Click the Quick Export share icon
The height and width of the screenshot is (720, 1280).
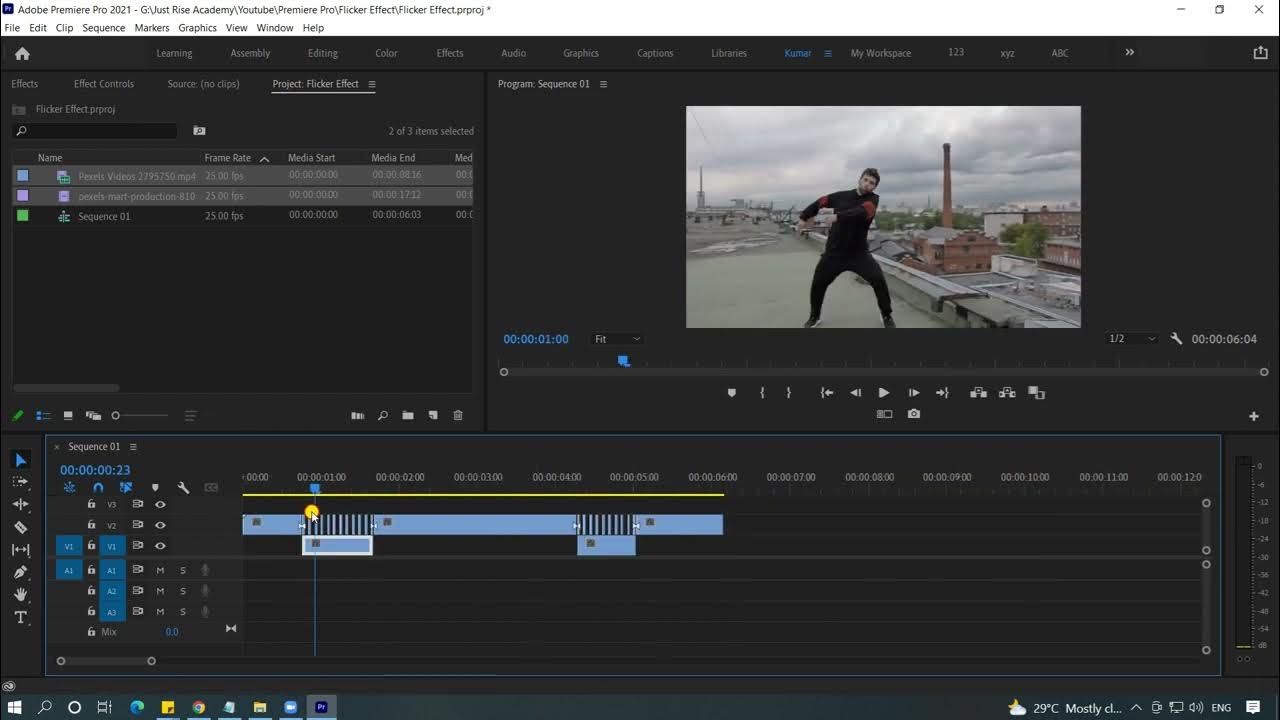coord(1260,53)
